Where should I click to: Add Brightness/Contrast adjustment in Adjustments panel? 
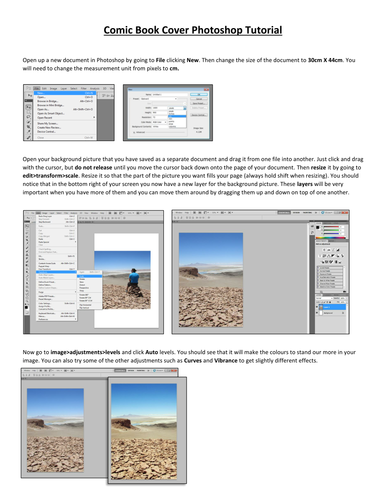point(324,250)
